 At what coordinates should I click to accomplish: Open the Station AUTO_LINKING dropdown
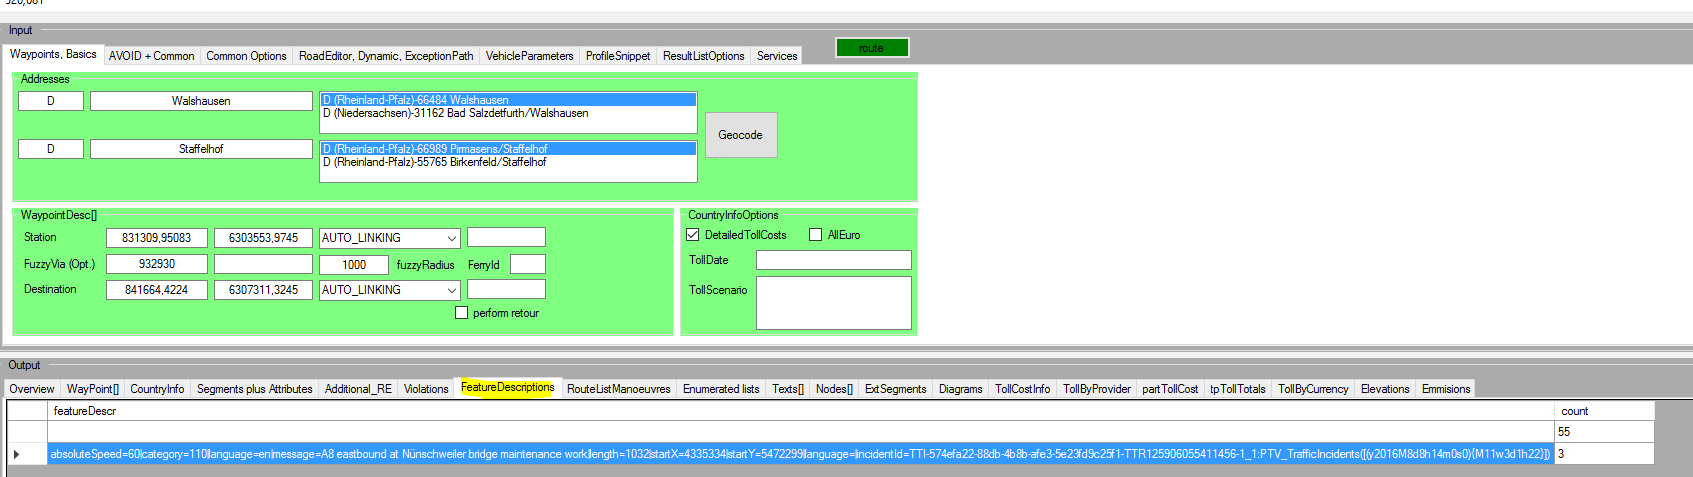451,238
